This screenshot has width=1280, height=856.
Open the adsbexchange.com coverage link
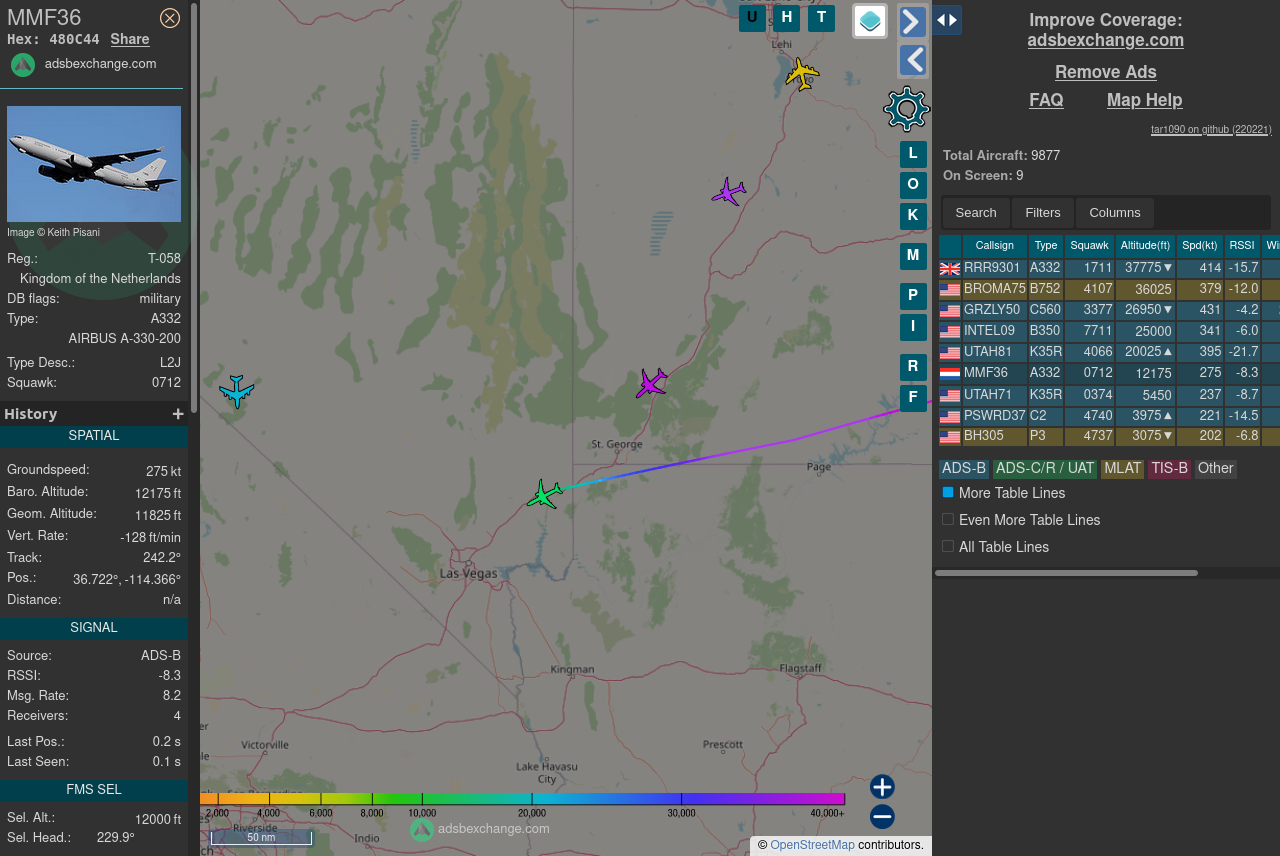click(1105, 40)
